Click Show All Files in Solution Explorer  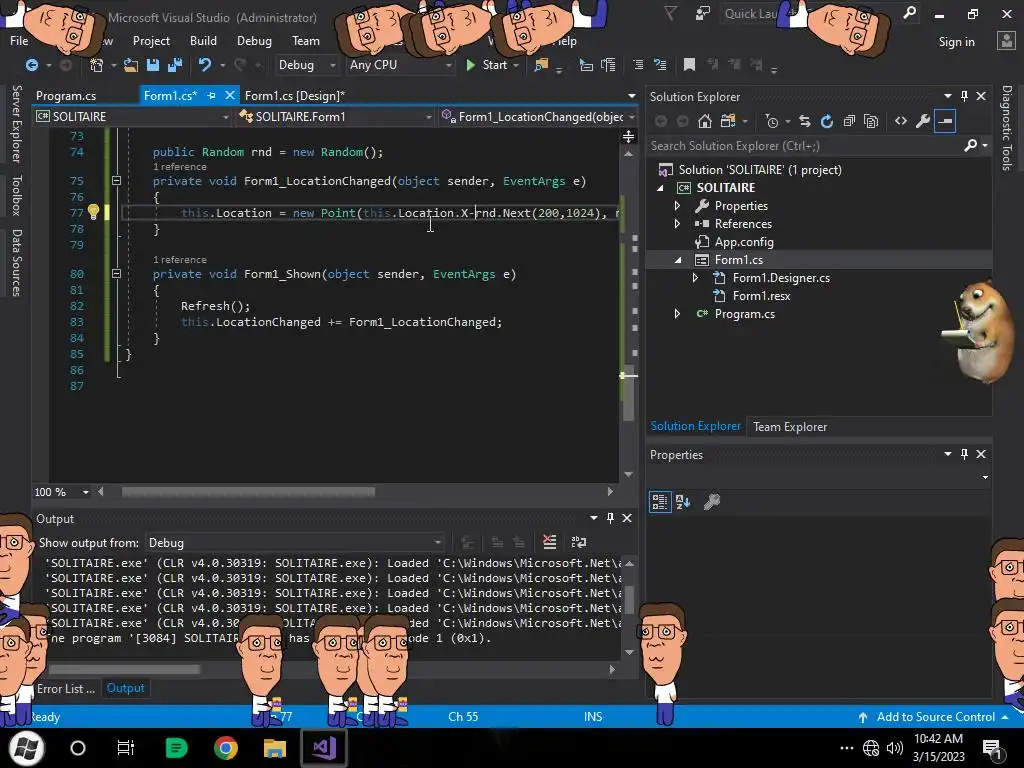871,121
